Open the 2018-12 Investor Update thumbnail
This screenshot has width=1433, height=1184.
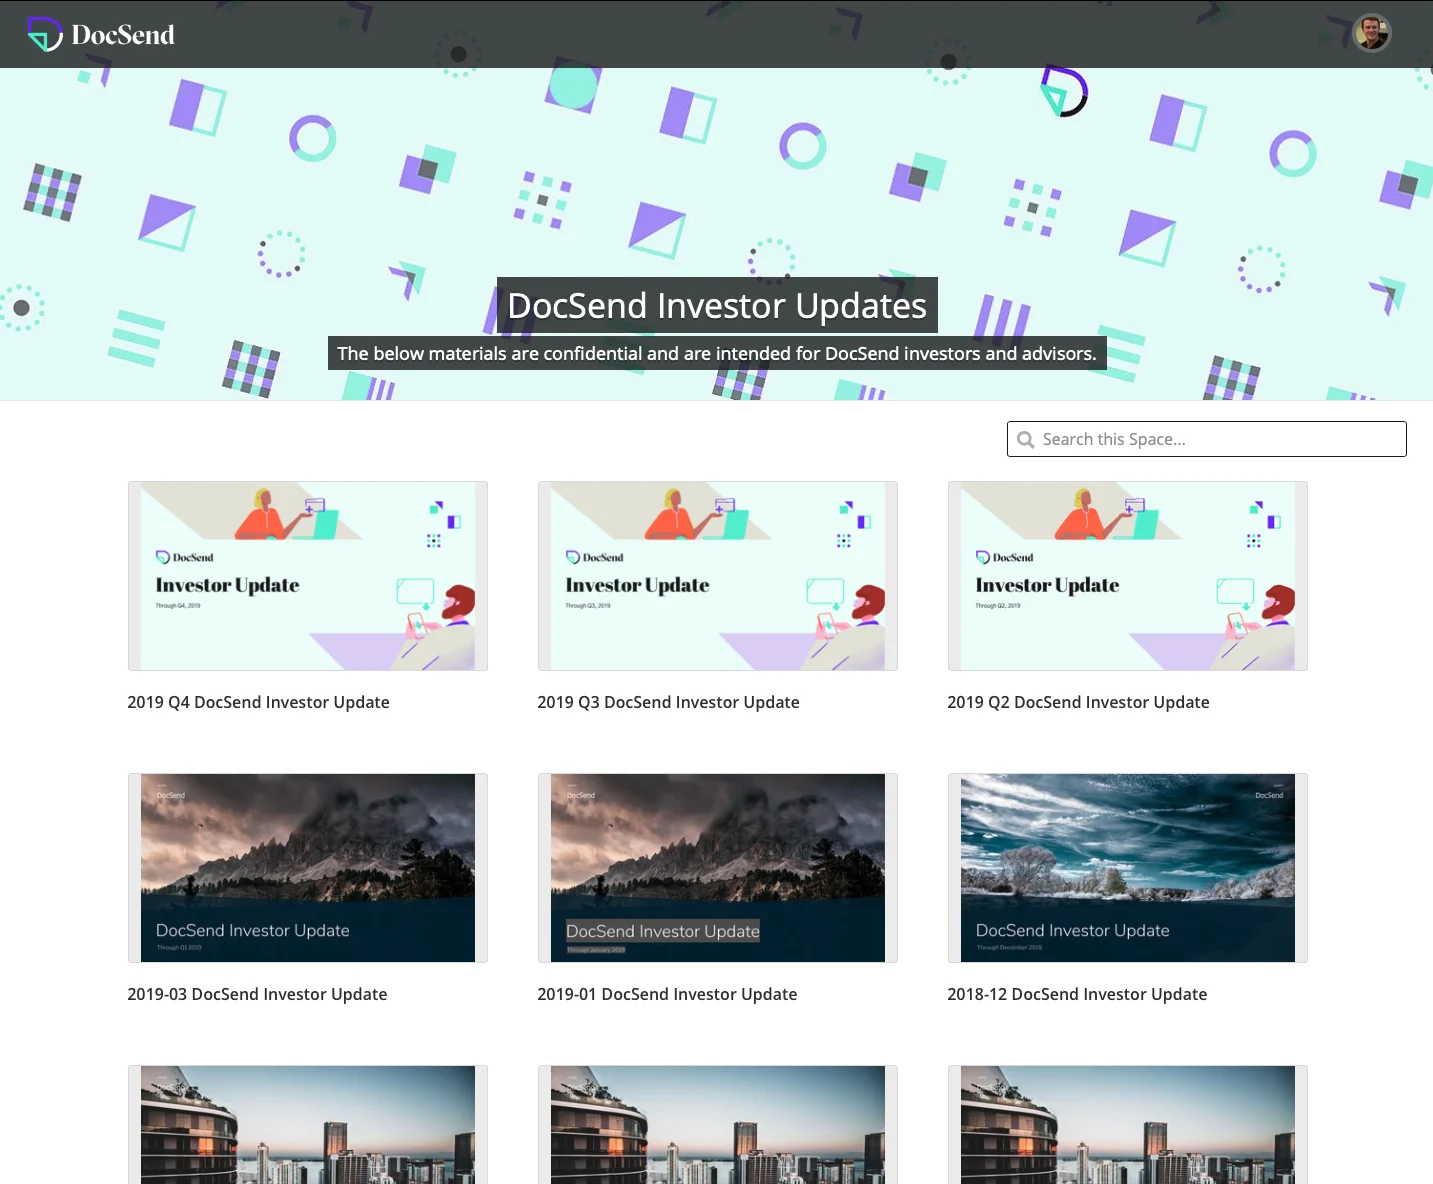(x=1128, y=868)
